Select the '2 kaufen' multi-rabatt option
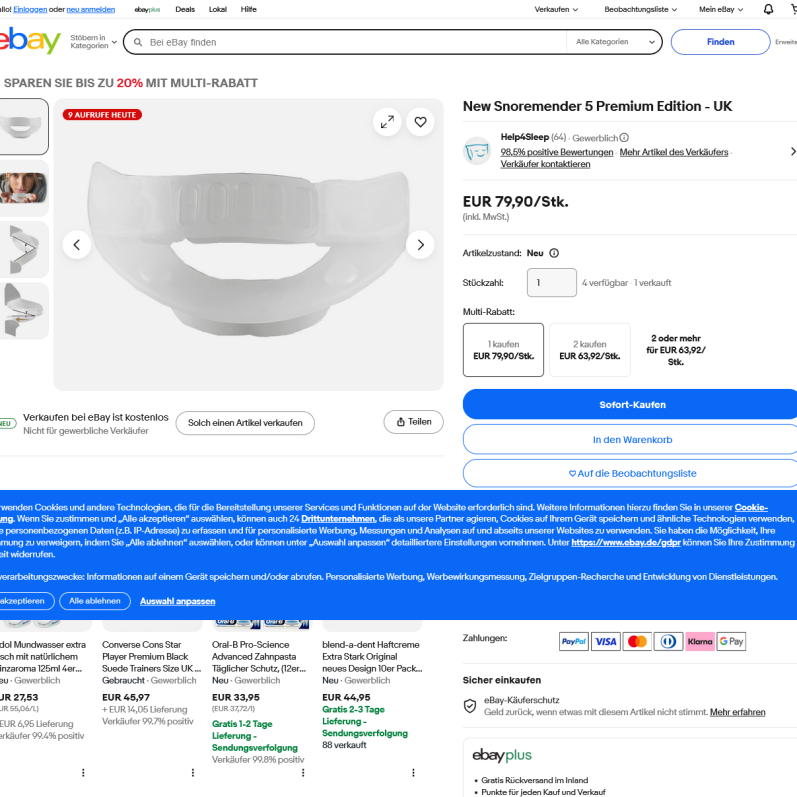Viewport: 797px width, 797px height. [589, 350]
